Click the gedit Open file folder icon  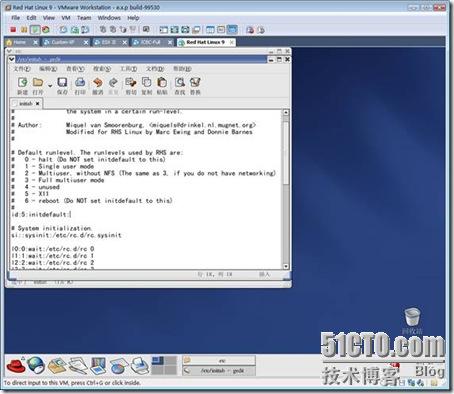tap(38, 82)
